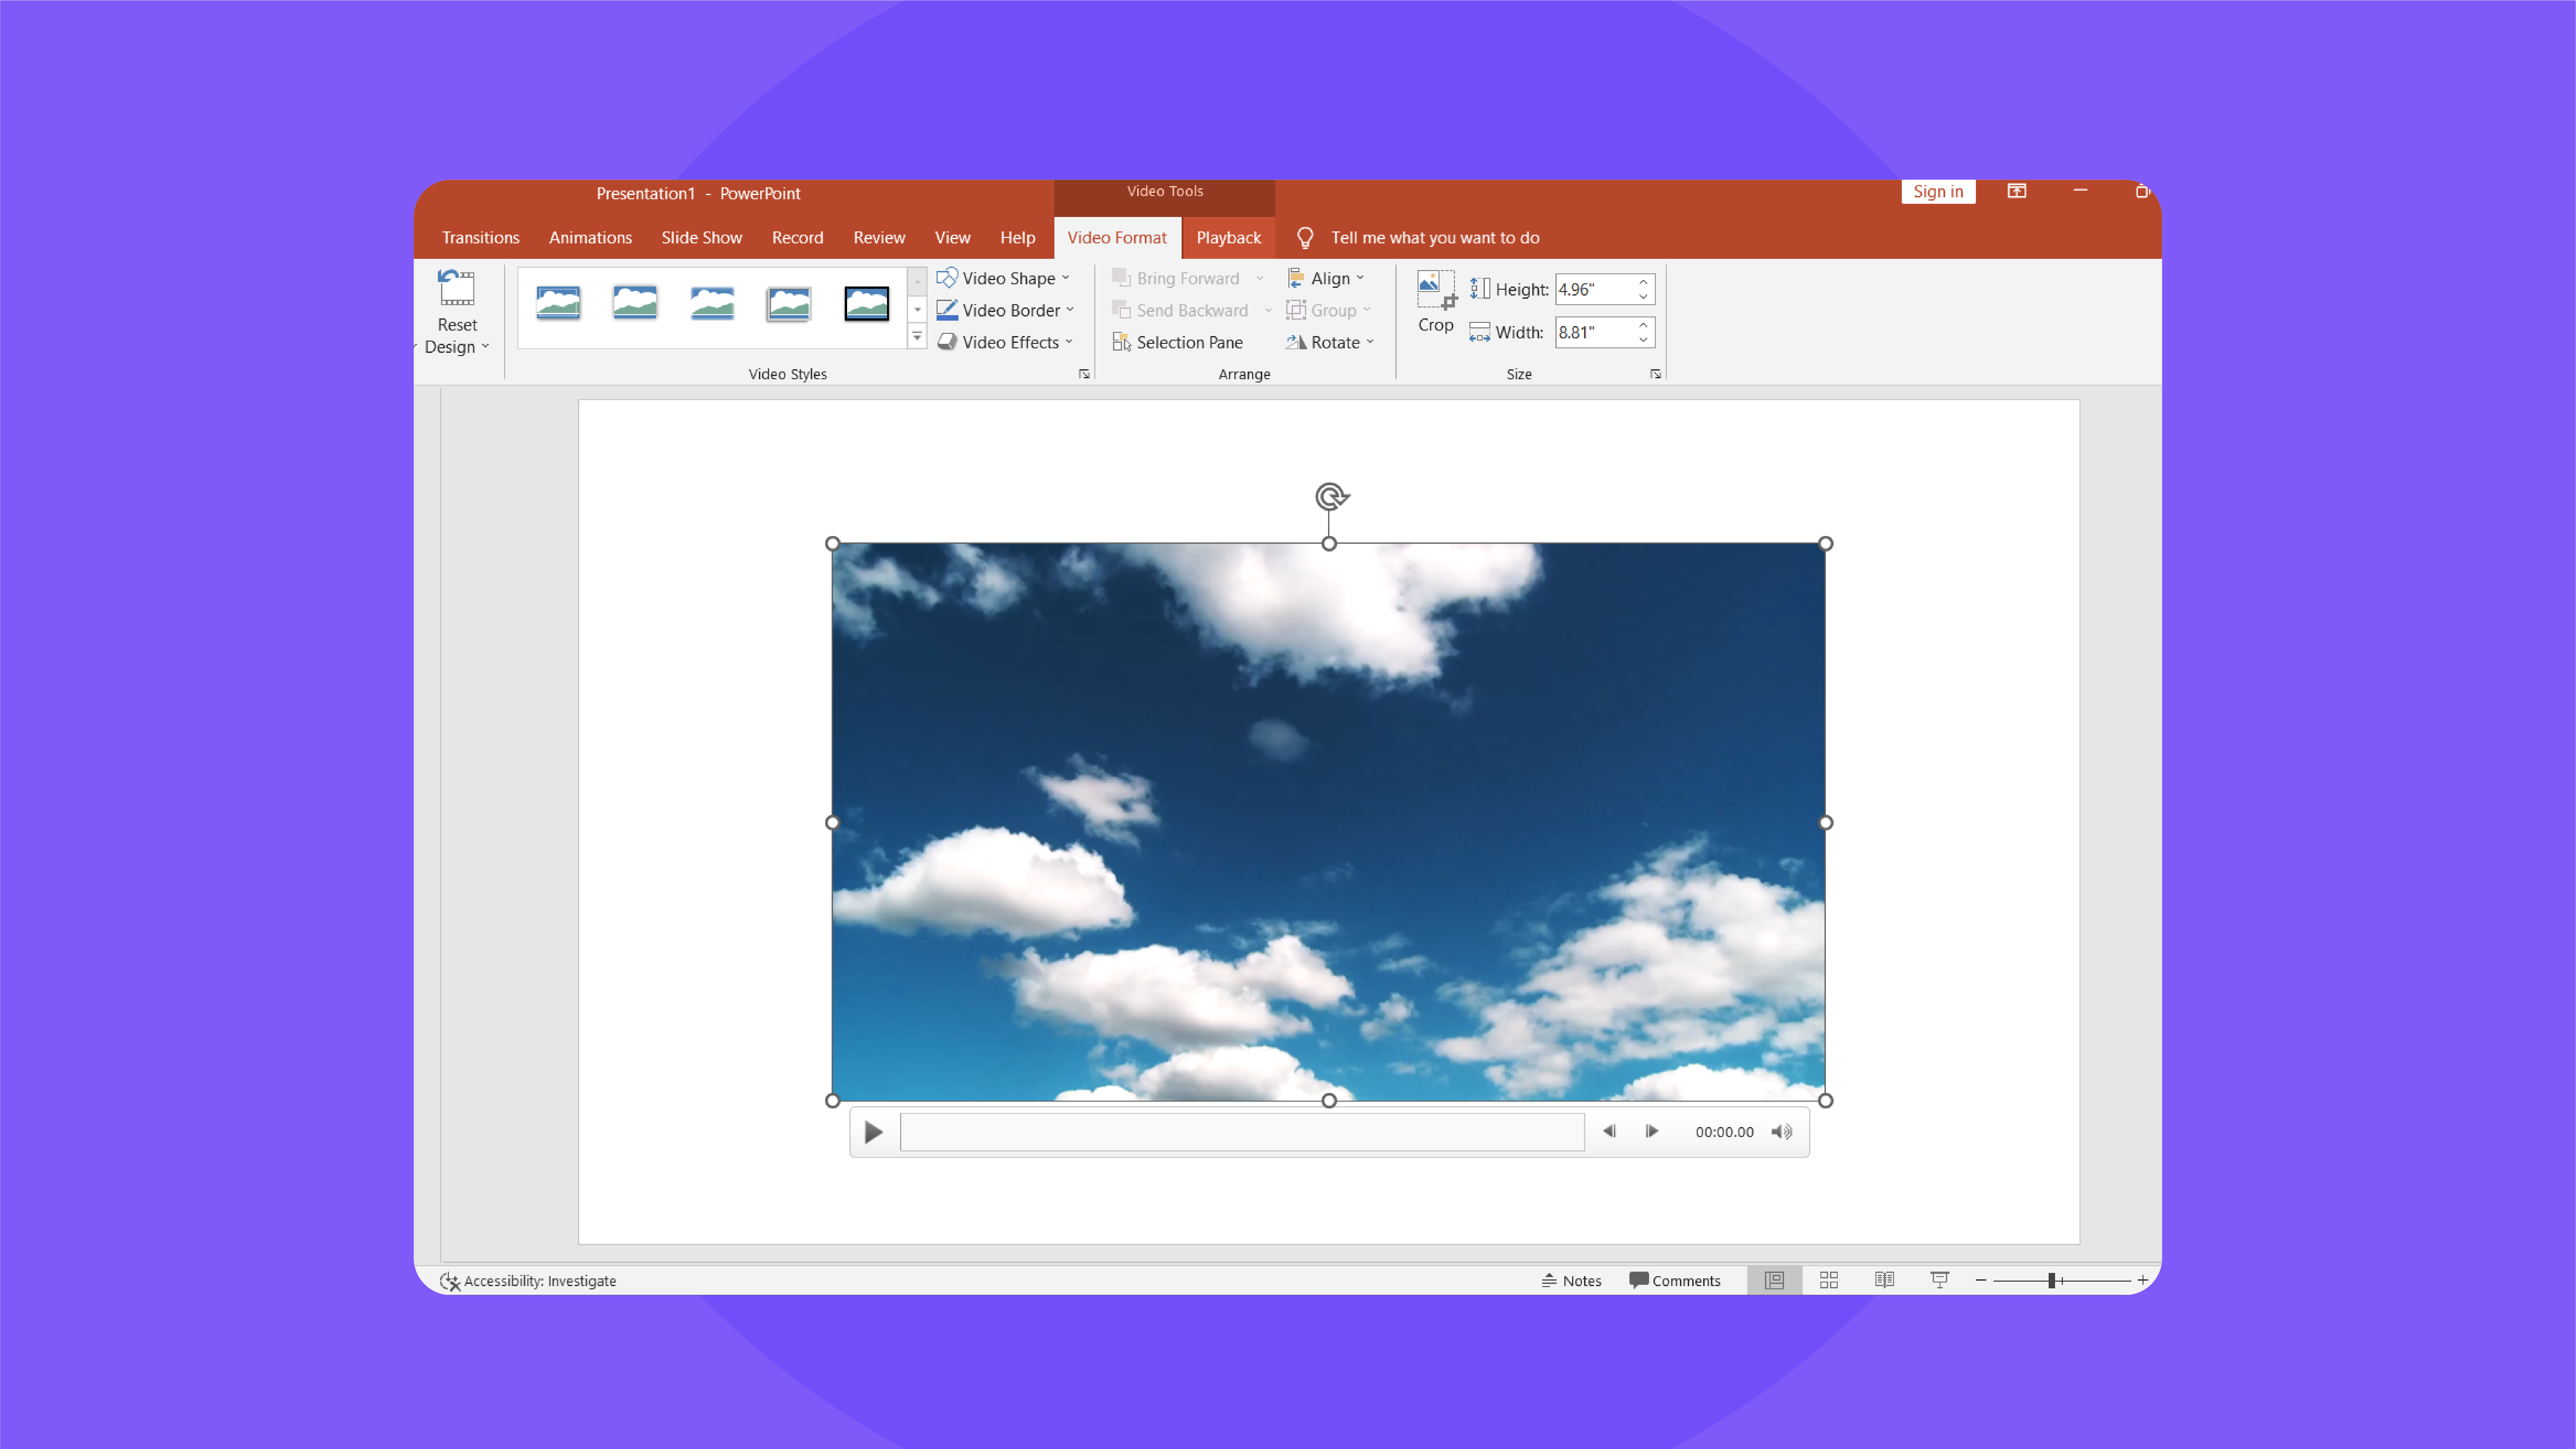Click the Video Border tool
2576x1449 pixels.
click(x=1003, y=310)
